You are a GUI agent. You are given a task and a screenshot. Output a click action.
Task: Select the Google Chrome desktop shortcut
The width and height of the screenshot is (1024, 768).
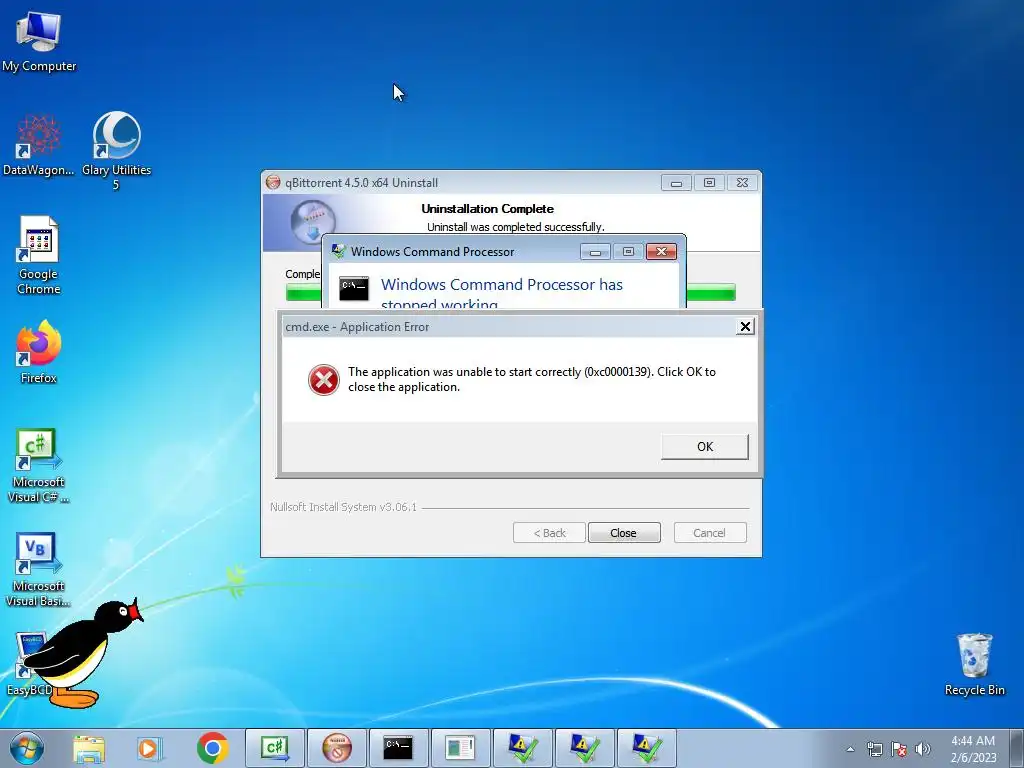coord(39,255)
